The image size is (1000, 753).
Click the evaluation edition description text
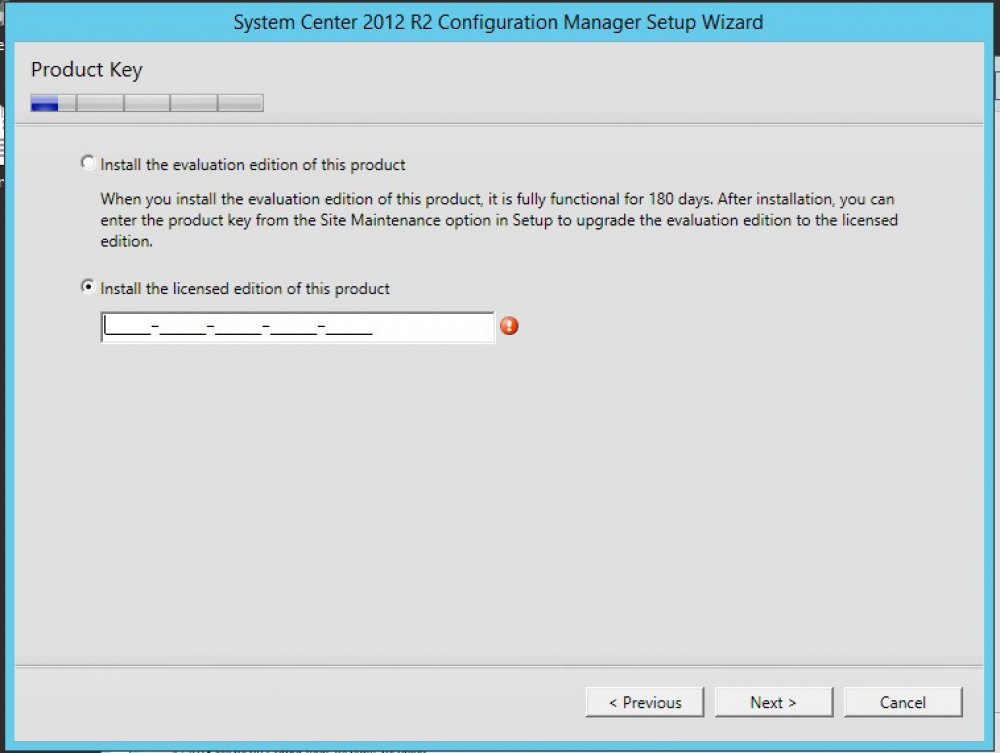tap(499, 220)
